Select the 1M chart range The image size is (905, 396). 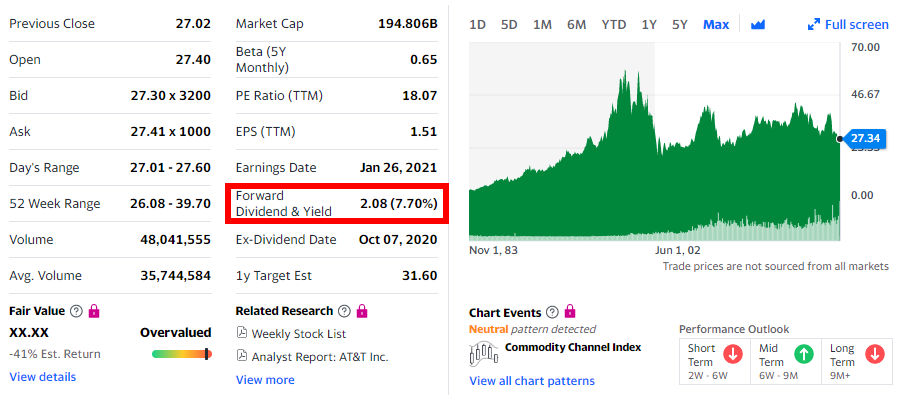pos(543,25)
